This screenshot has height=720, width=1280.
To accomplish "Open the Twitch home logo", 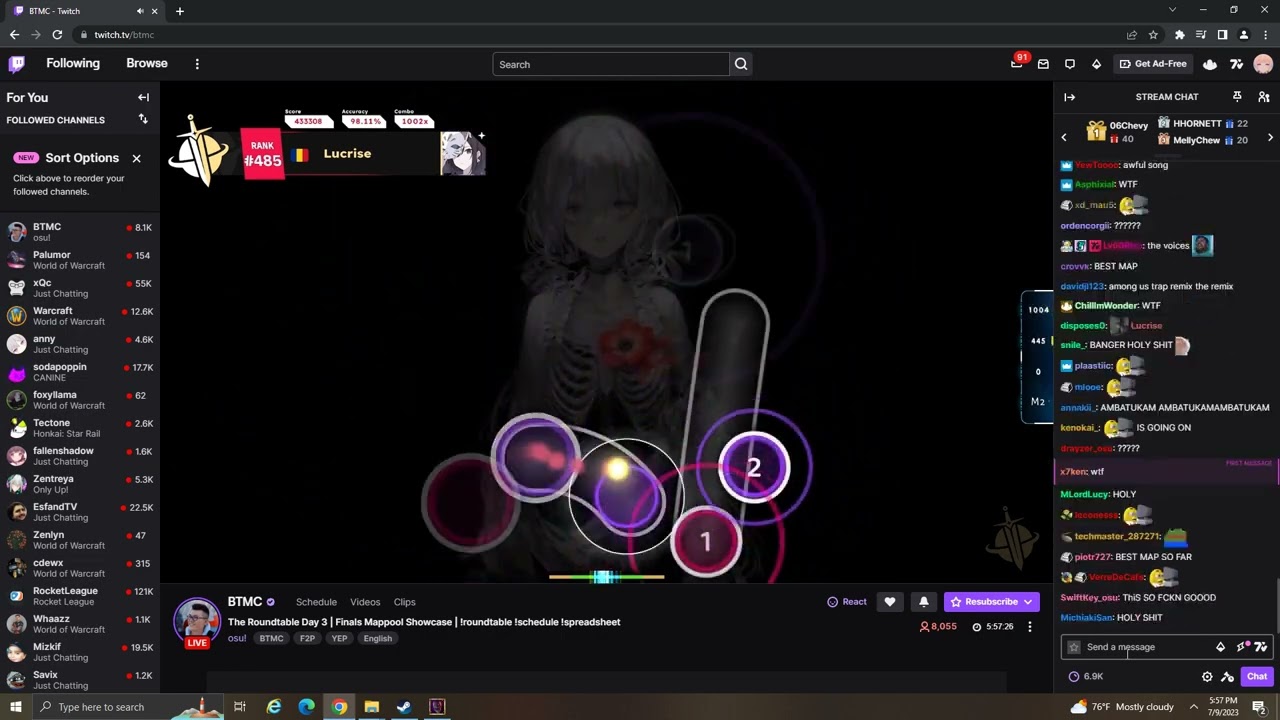I will (x=16, y=64).
